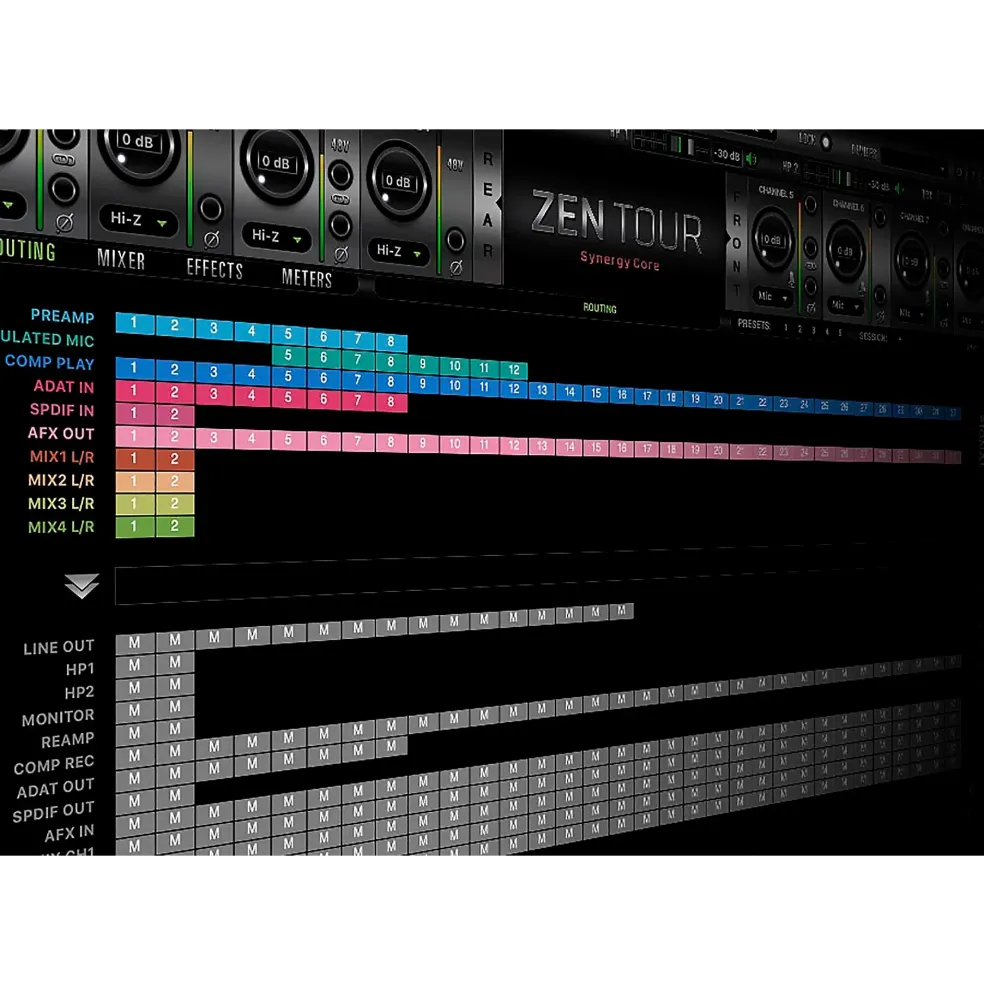Click link icon on cut-off leftmost rear channel
The height and width of the screenshot is (985, 984).
coord(63,160)
